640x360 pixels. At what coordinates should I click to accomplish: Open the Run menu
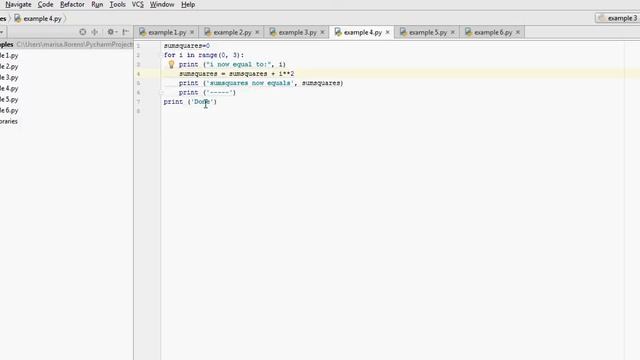coord(97,4)
